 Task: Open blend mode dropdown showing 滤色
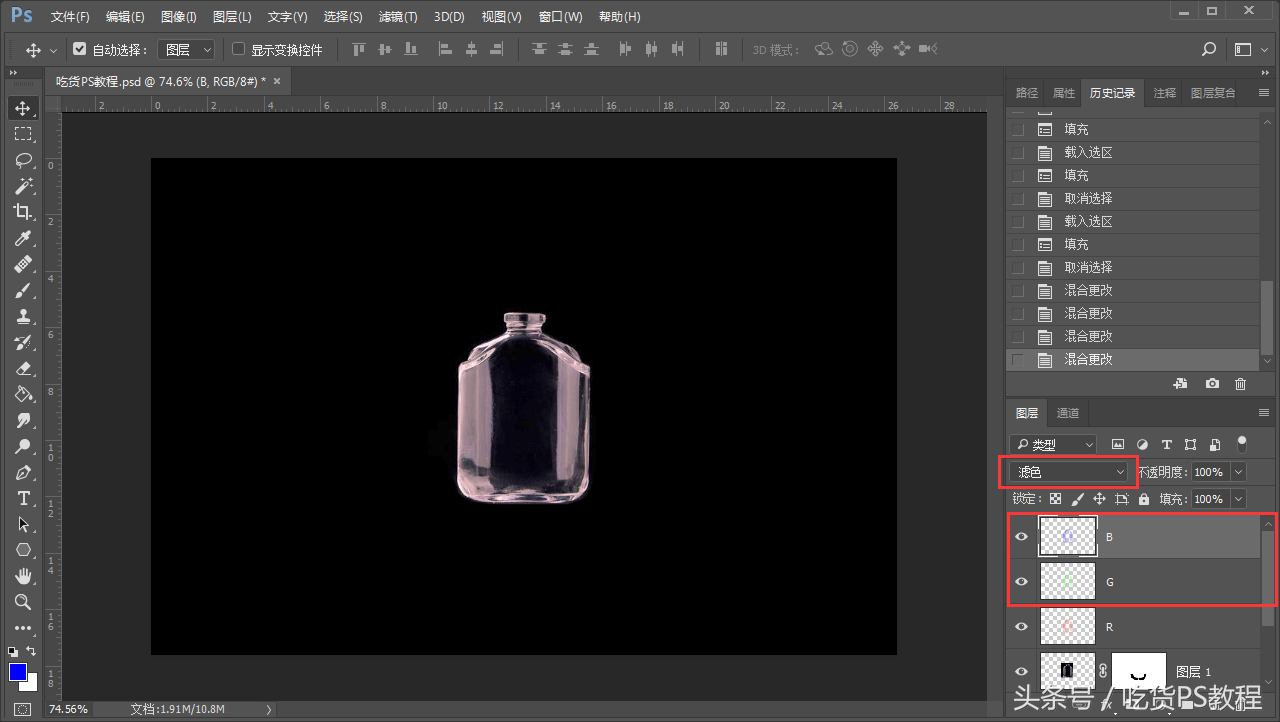coord(1069,472)
